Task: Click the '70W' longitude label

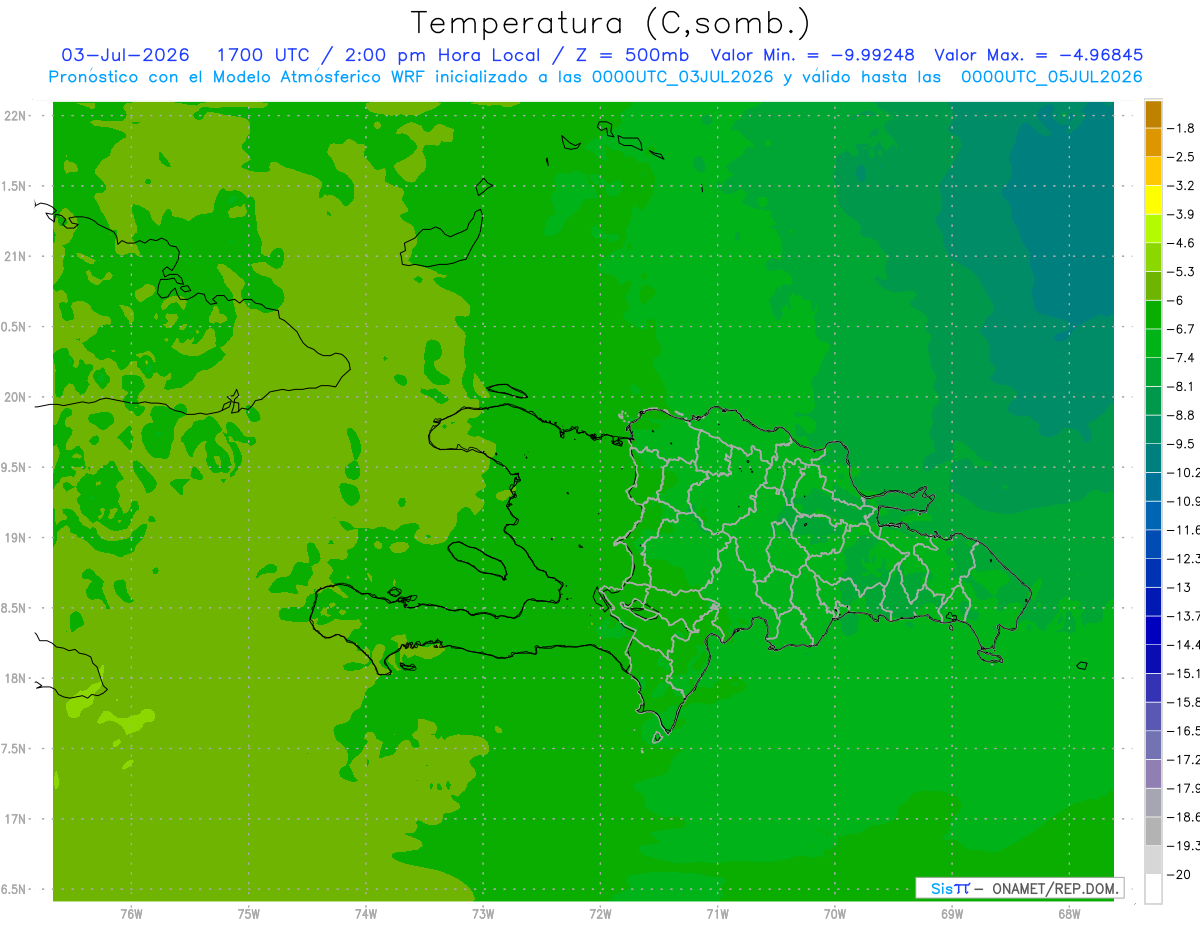Action: click(x=835, y=914)
